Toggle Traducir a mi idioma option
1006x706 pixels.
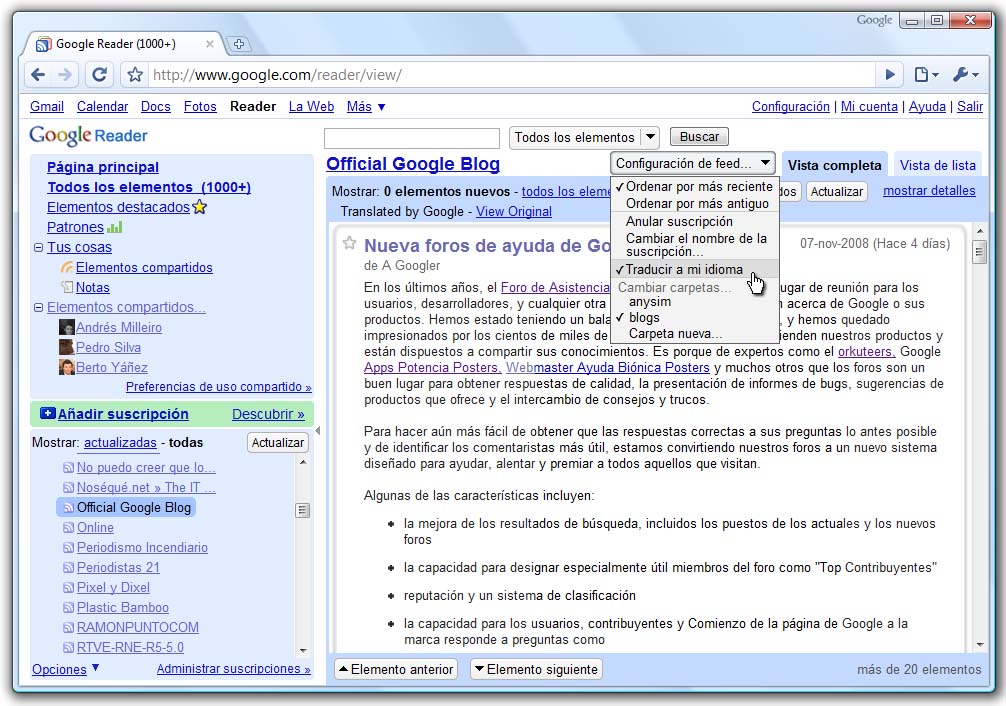tap(695, 270)
